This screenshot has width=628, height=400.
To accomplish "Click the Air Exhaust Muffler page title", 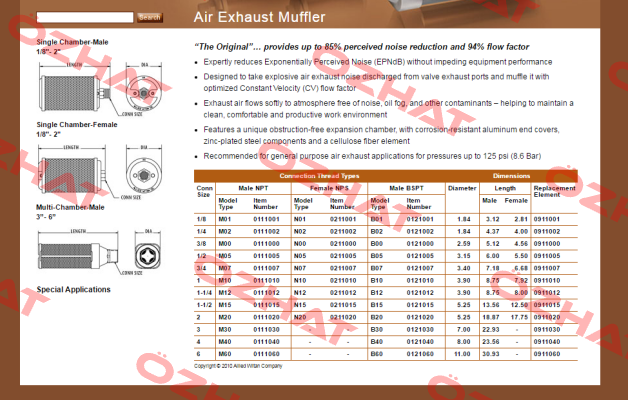I will (x=260, y=17).
